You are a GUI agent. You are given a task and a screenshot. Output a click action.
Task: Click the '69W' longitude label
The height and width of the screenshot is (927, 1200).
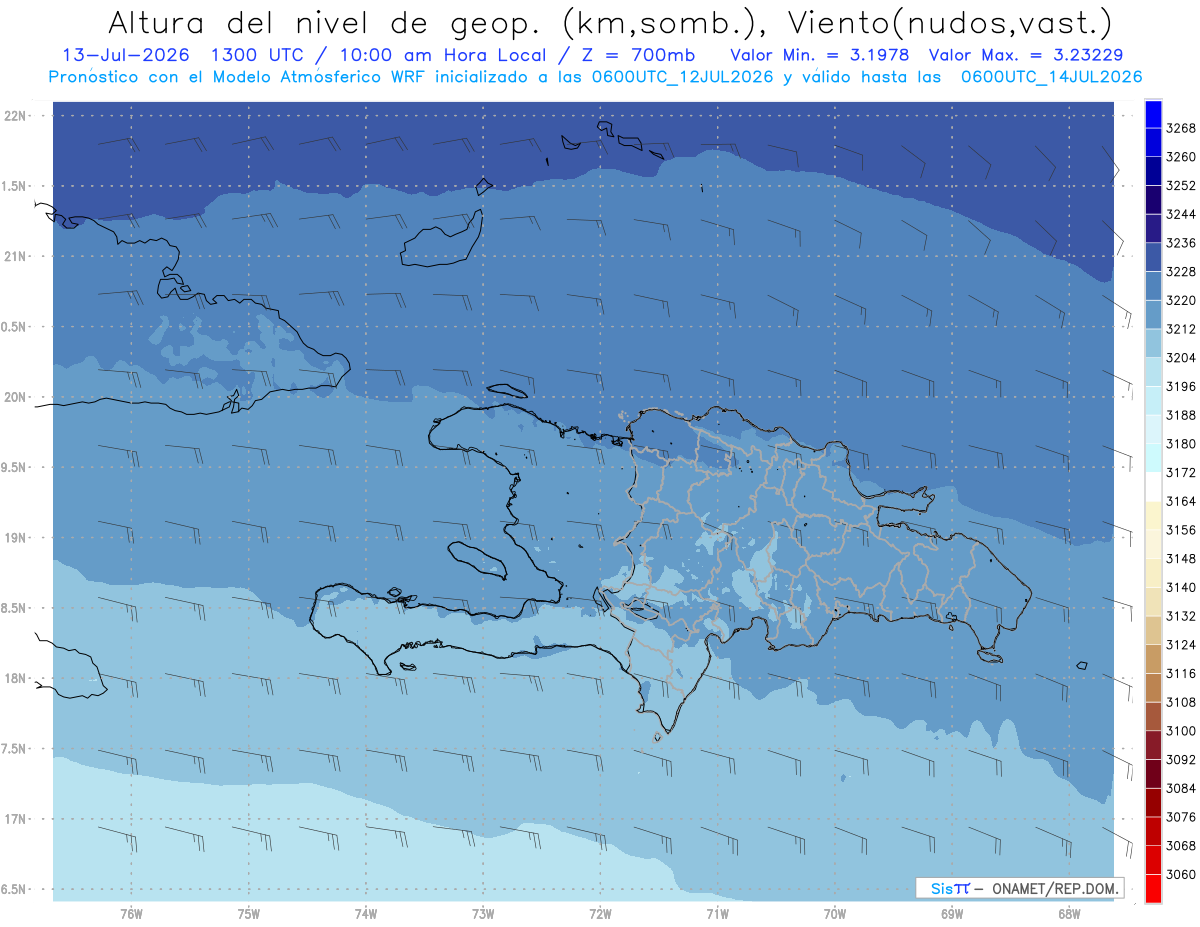952,913
